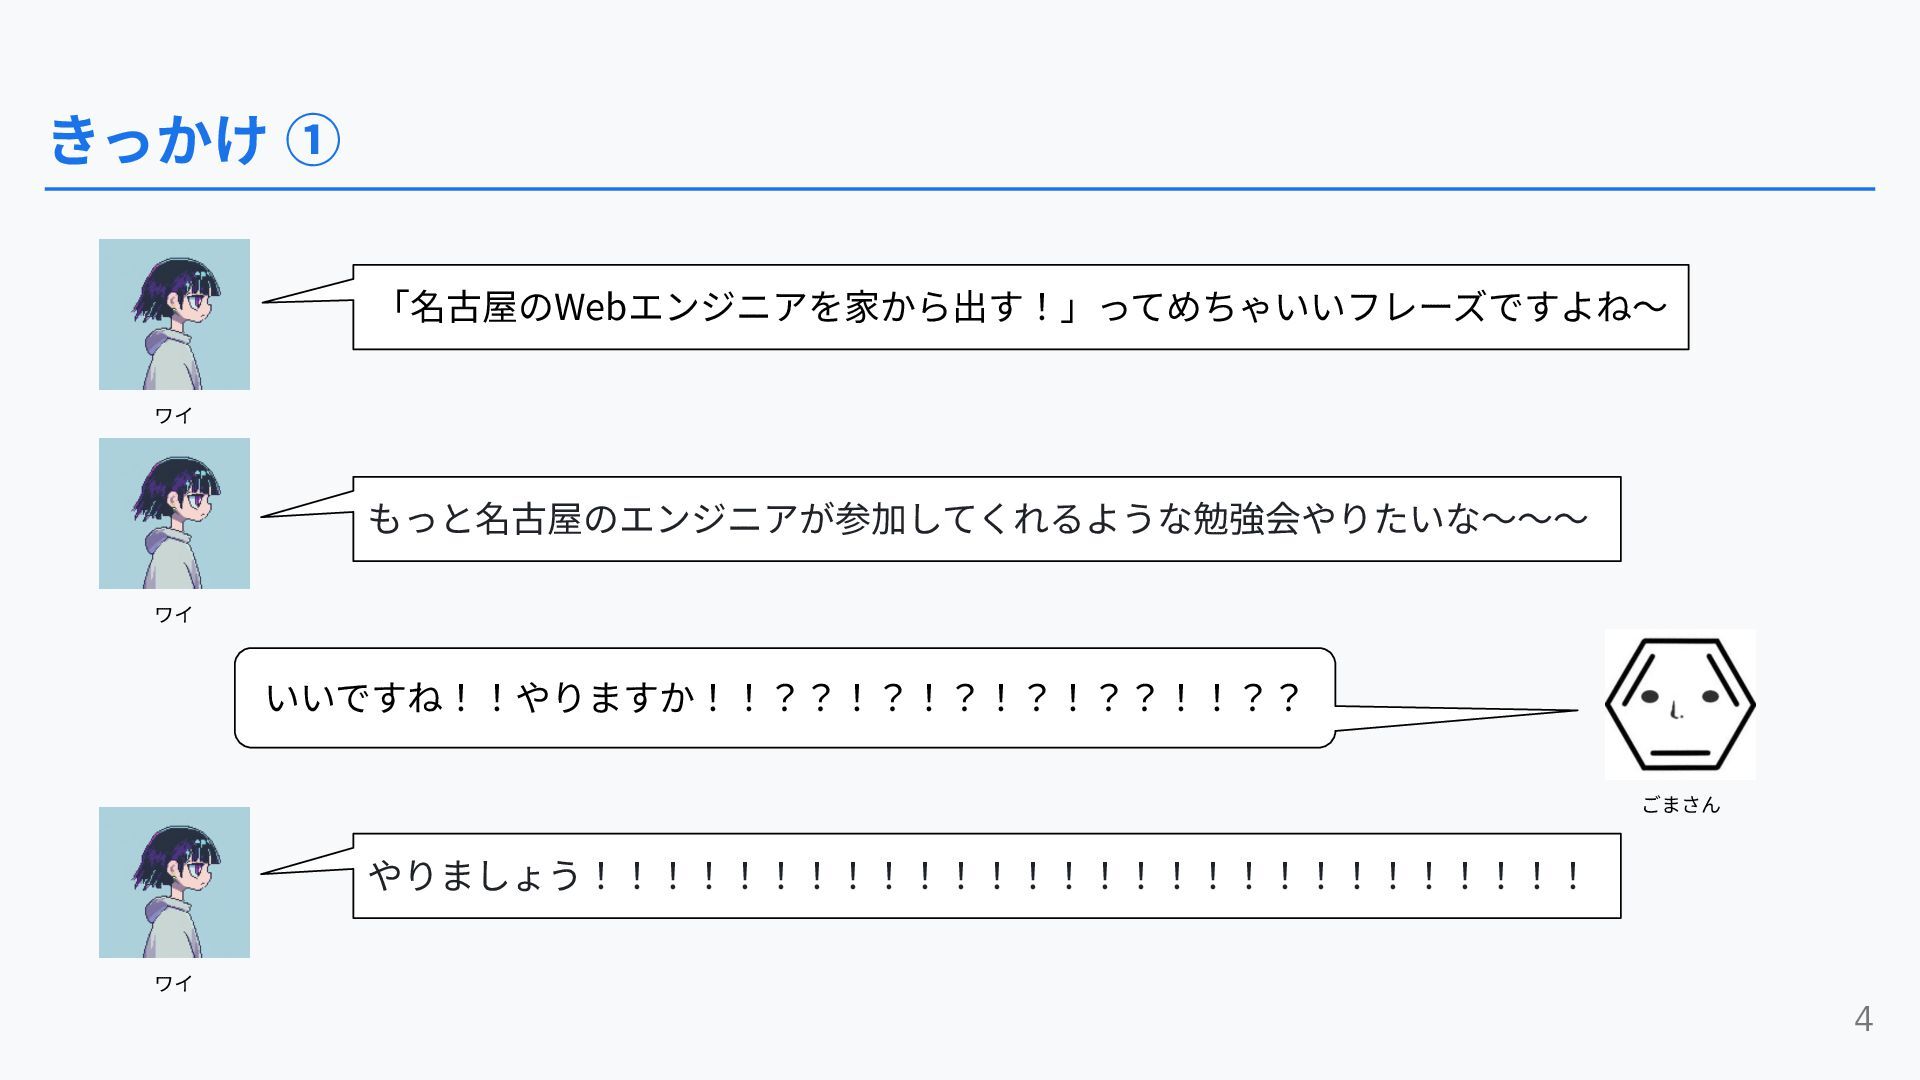1920x1080 pixels.
Task: Click the rounded bubble いいですね！！やりますか
Action: tap(785, 697)
